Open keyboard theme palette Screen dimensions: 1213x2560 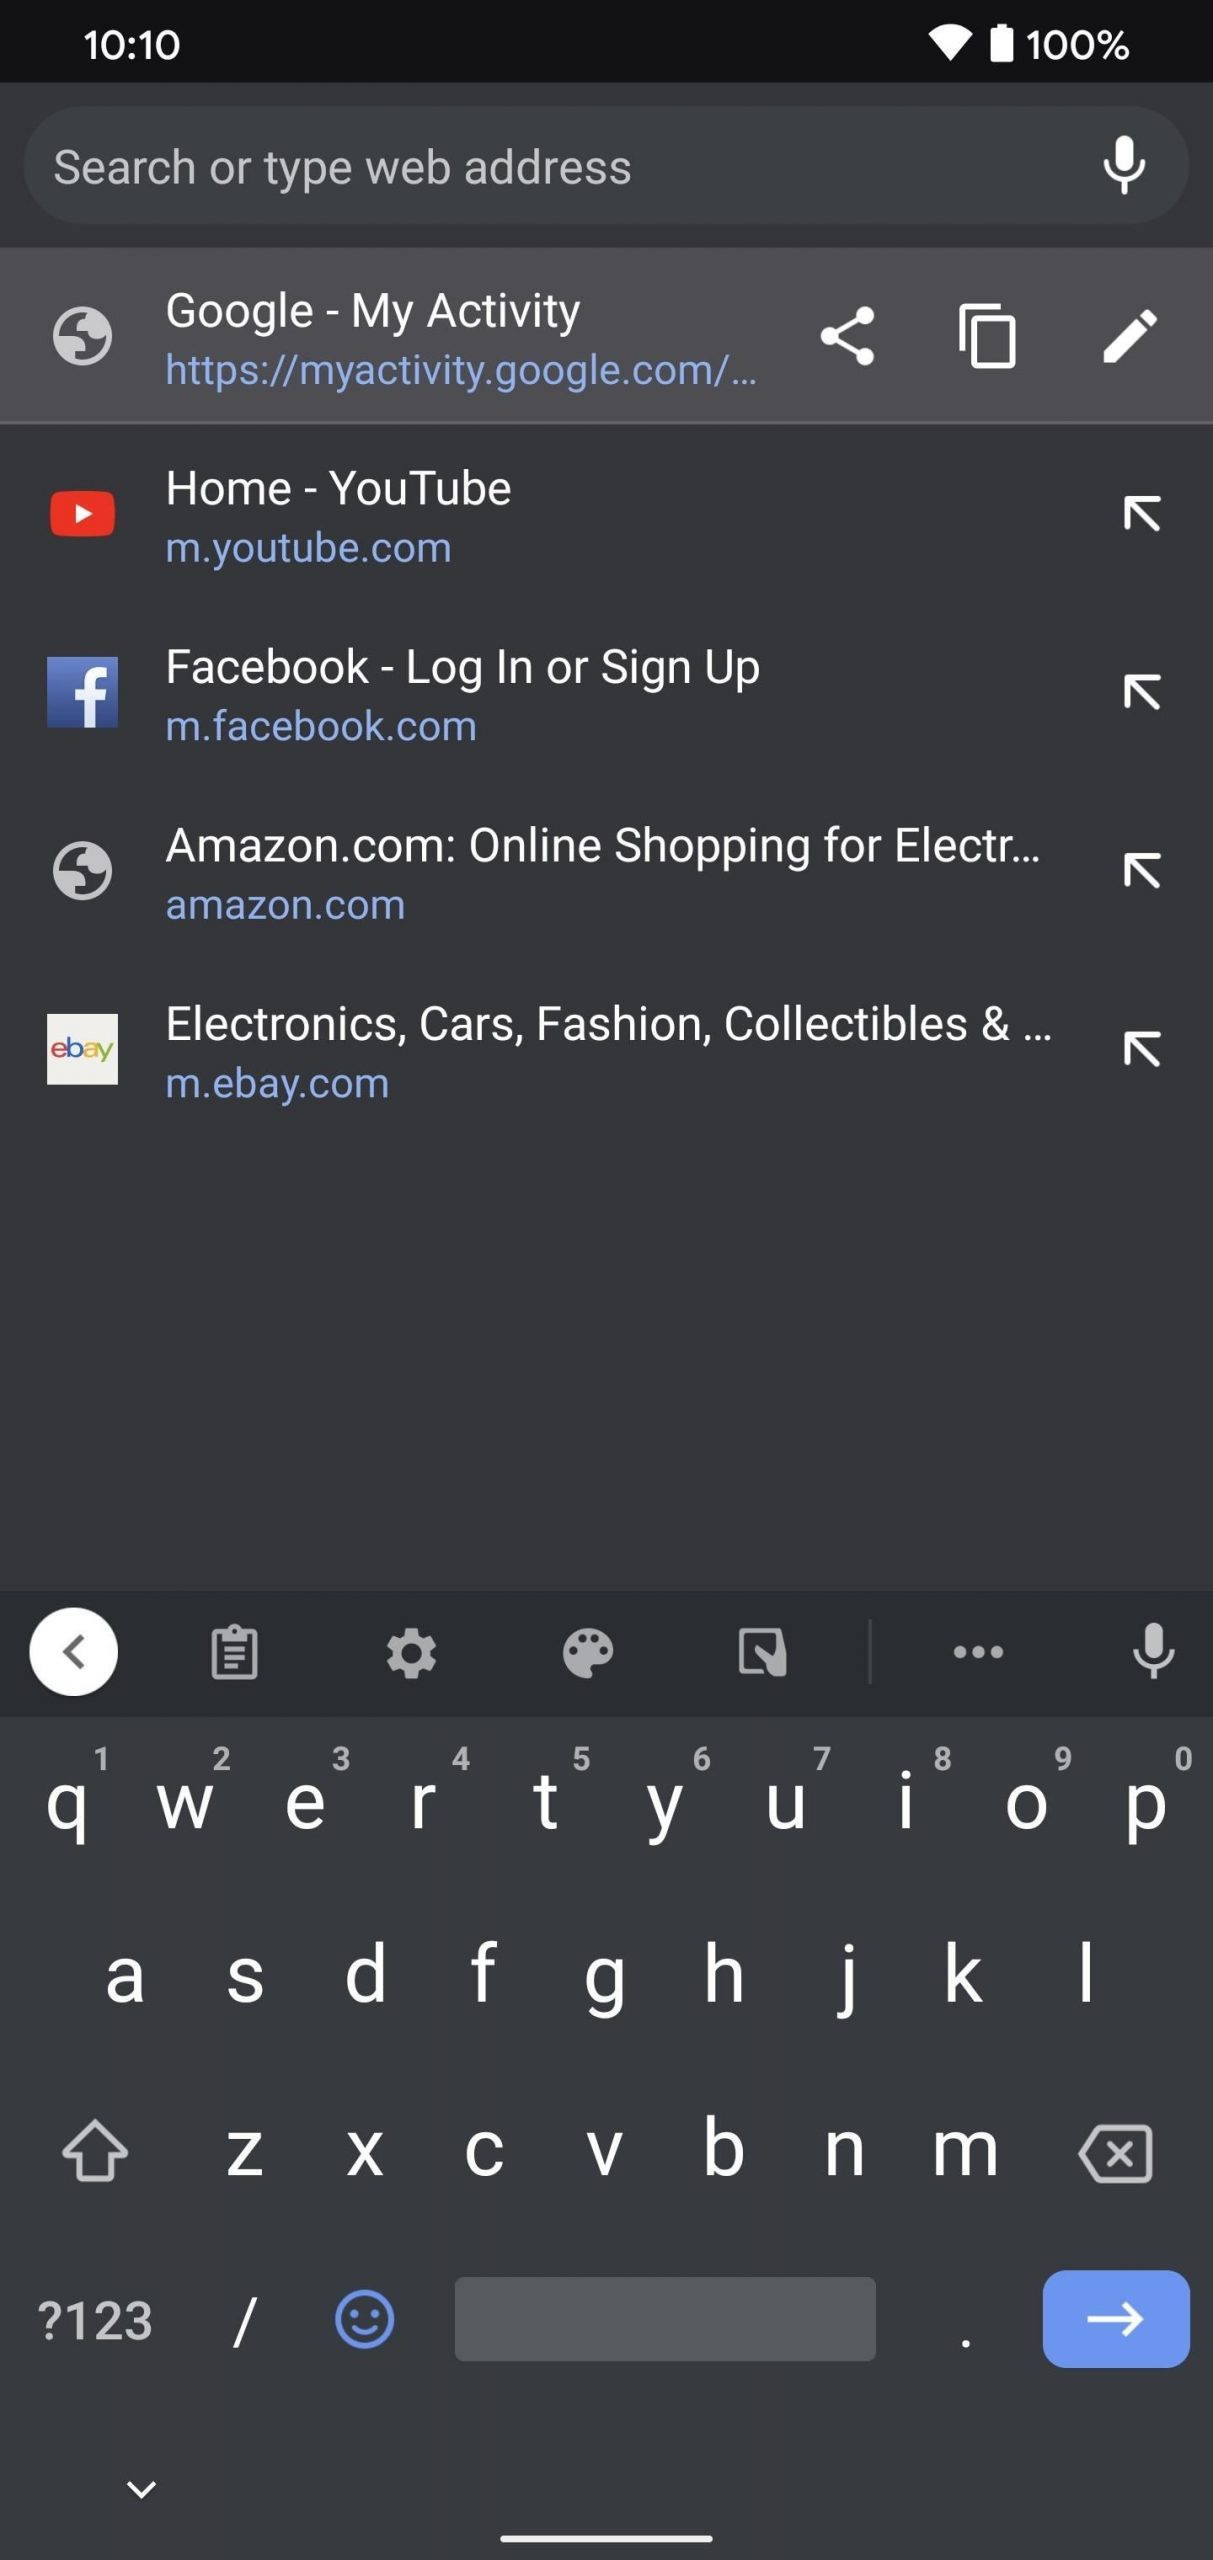pyautogui.click(x=588, y=1652)
